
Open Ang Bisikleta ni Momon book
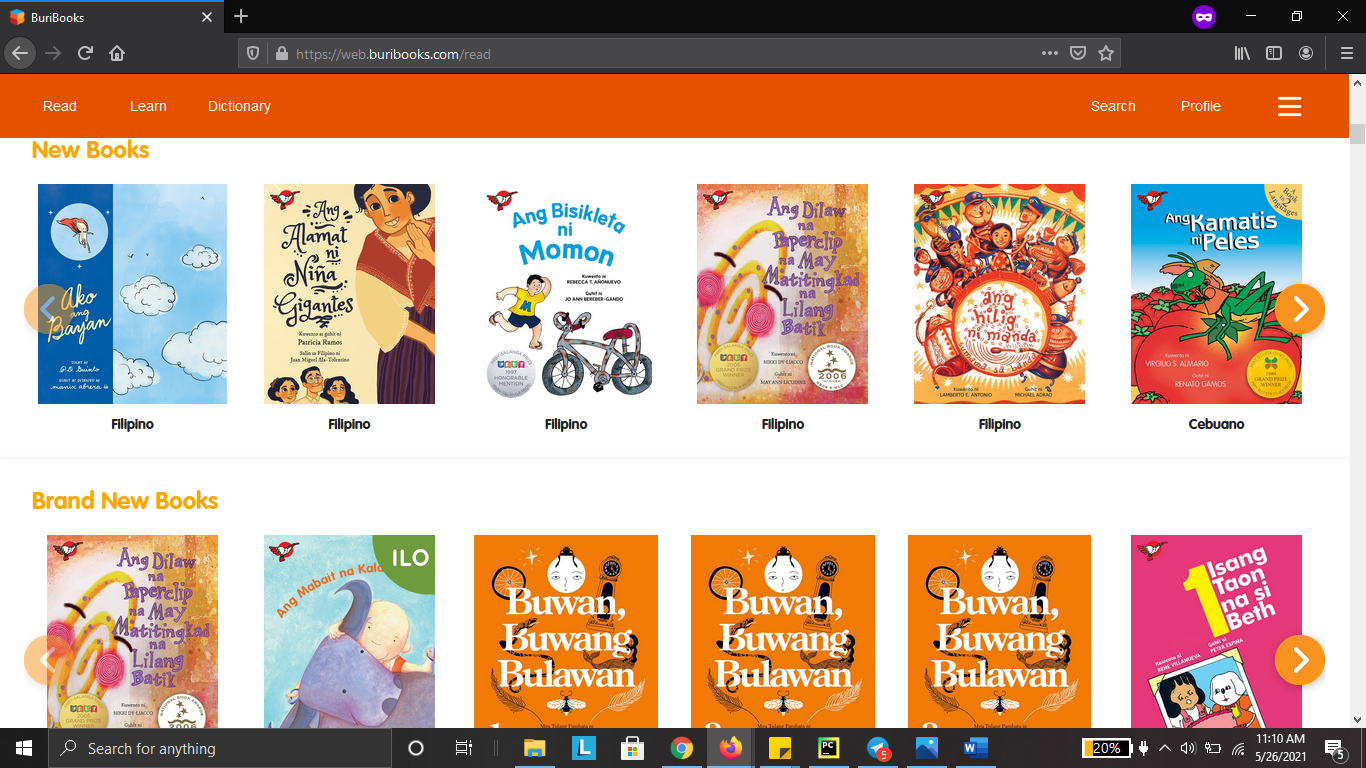tap(566, 294)
